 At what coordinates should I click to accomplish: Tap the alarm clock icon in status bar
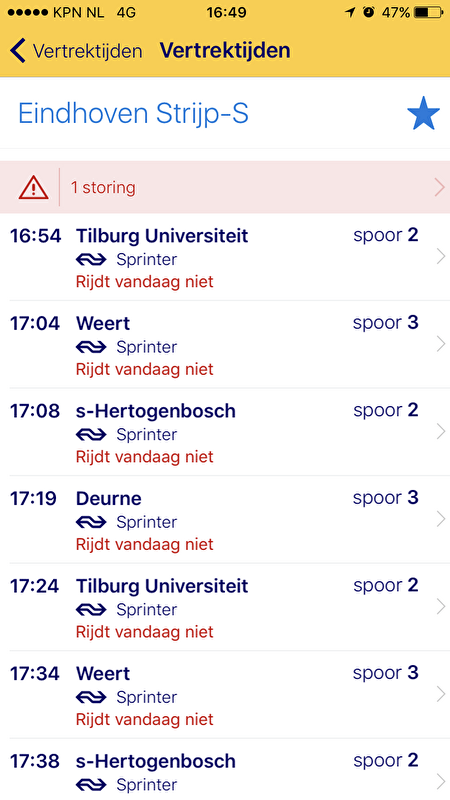[x=368, y=12]
